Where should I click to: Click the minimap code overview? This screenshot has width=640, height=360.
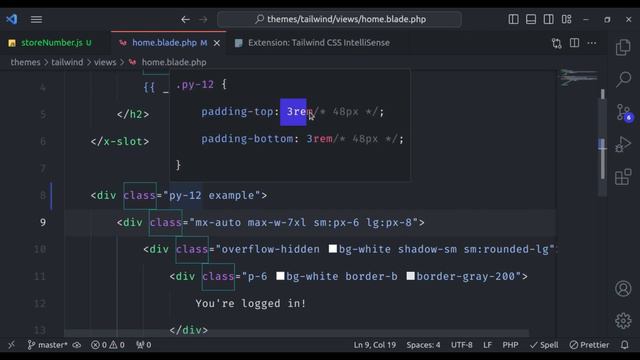pyautogui.click(x=578, y=78)
